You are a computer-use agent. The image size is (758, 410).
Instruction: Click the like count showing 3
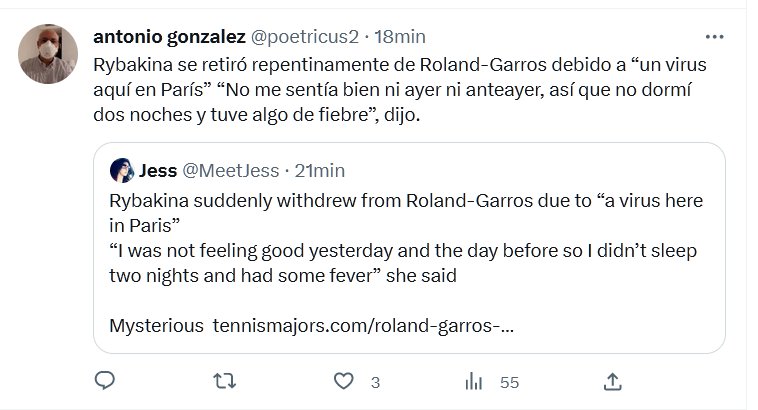pyautogui.click(x=375, y=382)
